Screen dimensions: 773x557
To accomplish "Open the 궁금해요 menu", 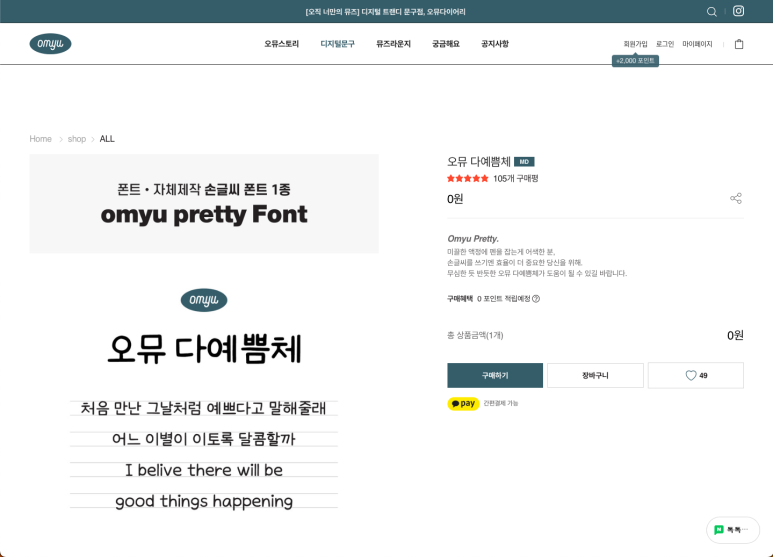I will 446,44.
